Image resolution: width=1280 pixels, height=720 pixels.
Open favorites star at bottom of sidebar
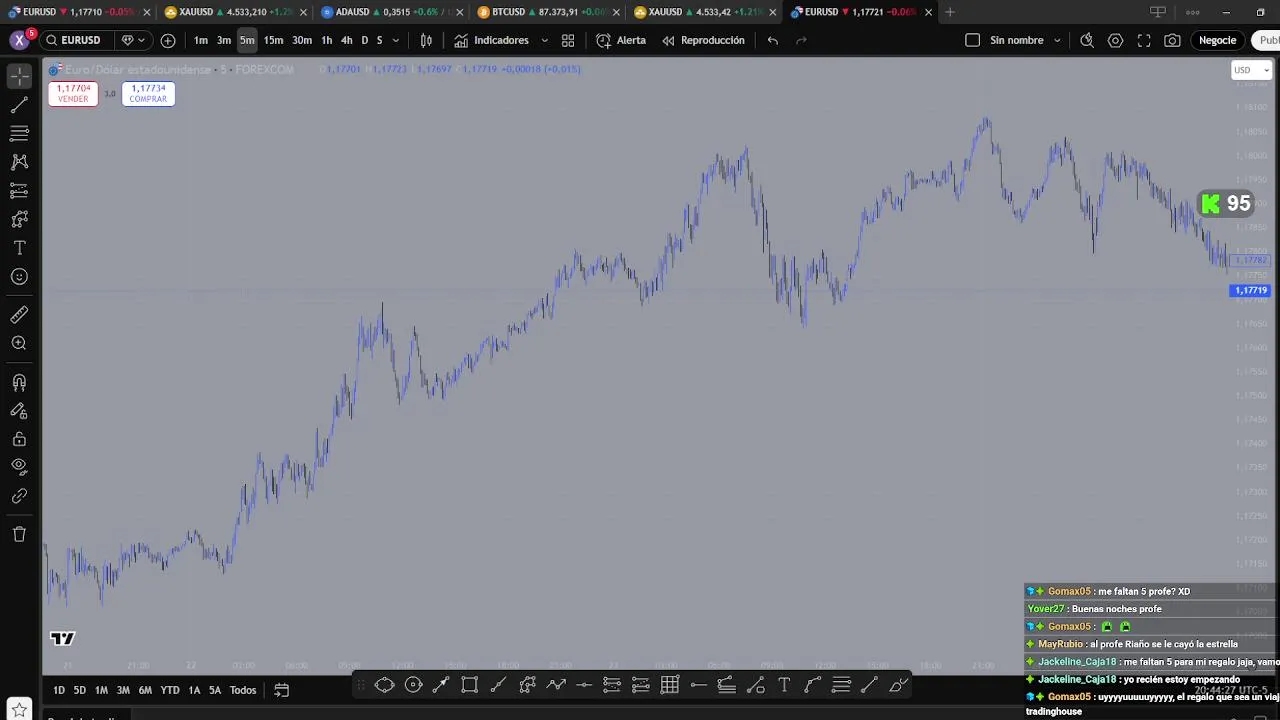(x=19, y=709)
